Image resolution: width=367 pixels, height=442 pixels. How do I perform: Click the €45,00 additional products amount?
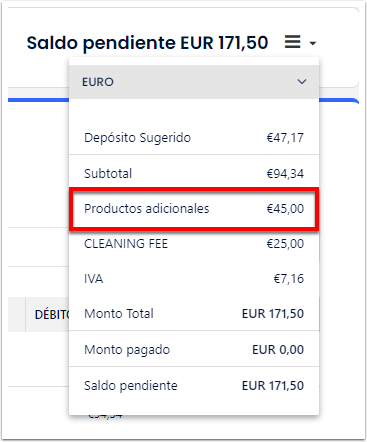click(285, 209)
